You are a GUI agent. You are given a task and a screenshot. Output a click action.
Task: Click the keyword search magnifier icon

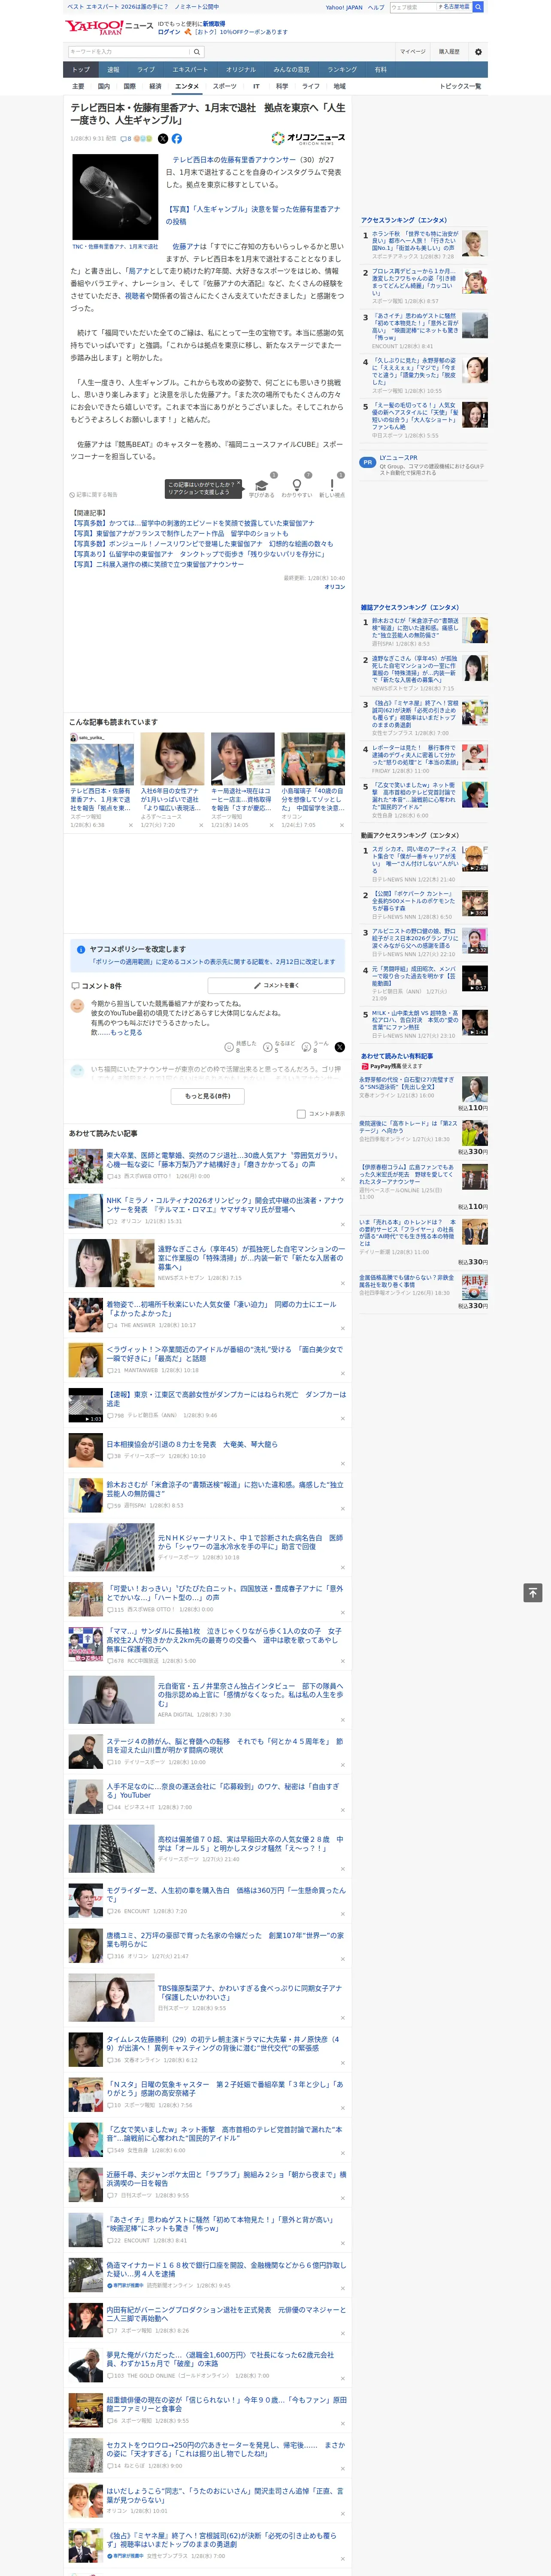click(x=197, y=51)
